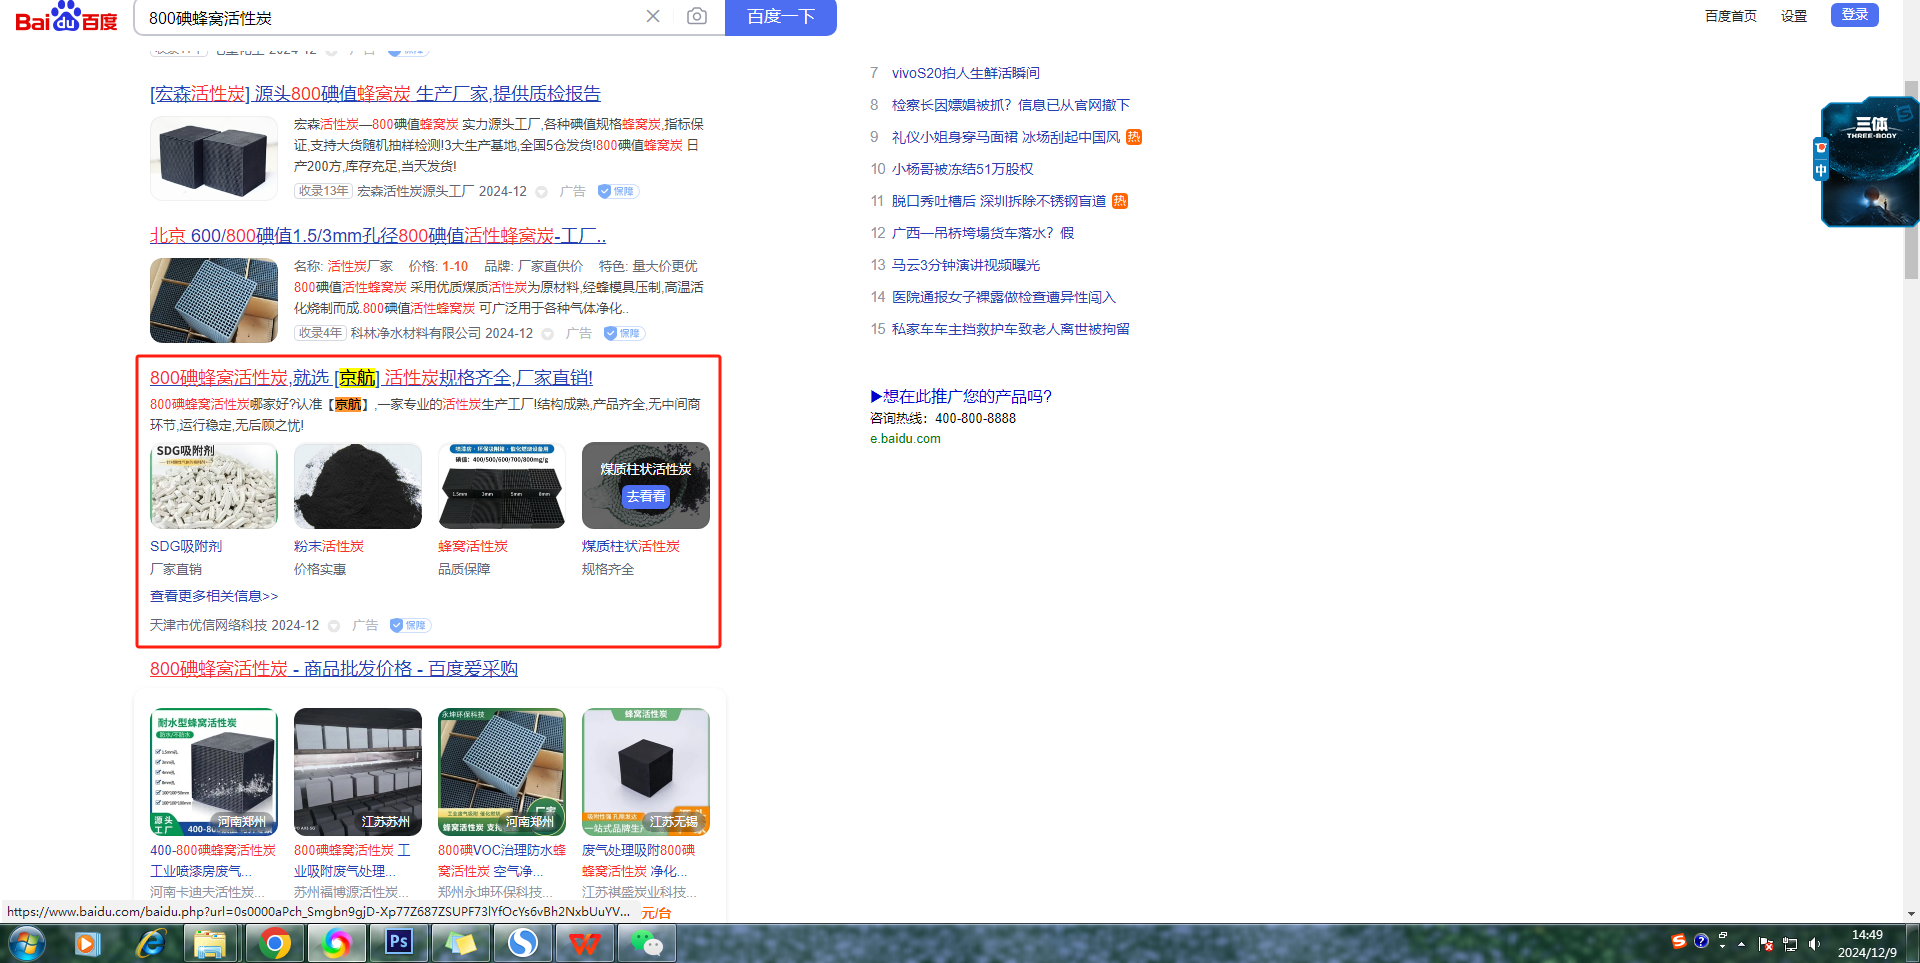
Task: Open the 设置 menu
Action: (1793, 16)
